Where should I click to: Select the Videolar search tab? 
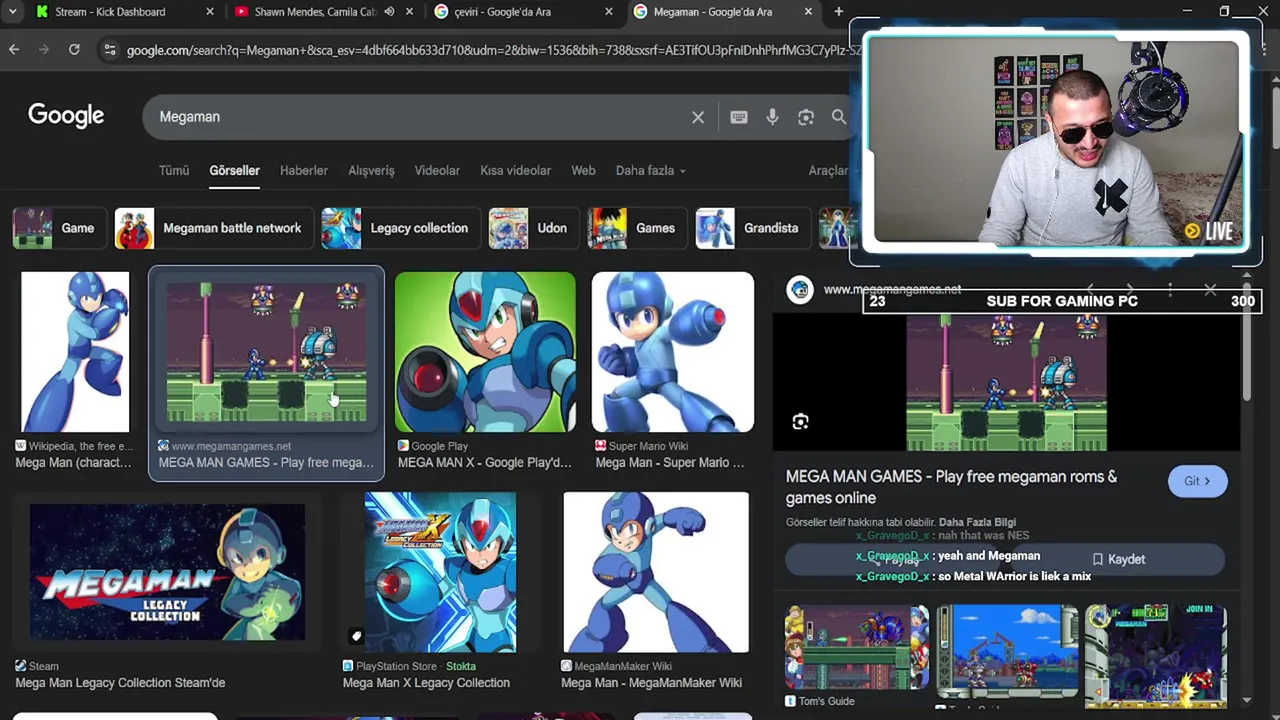coord(437,171)
